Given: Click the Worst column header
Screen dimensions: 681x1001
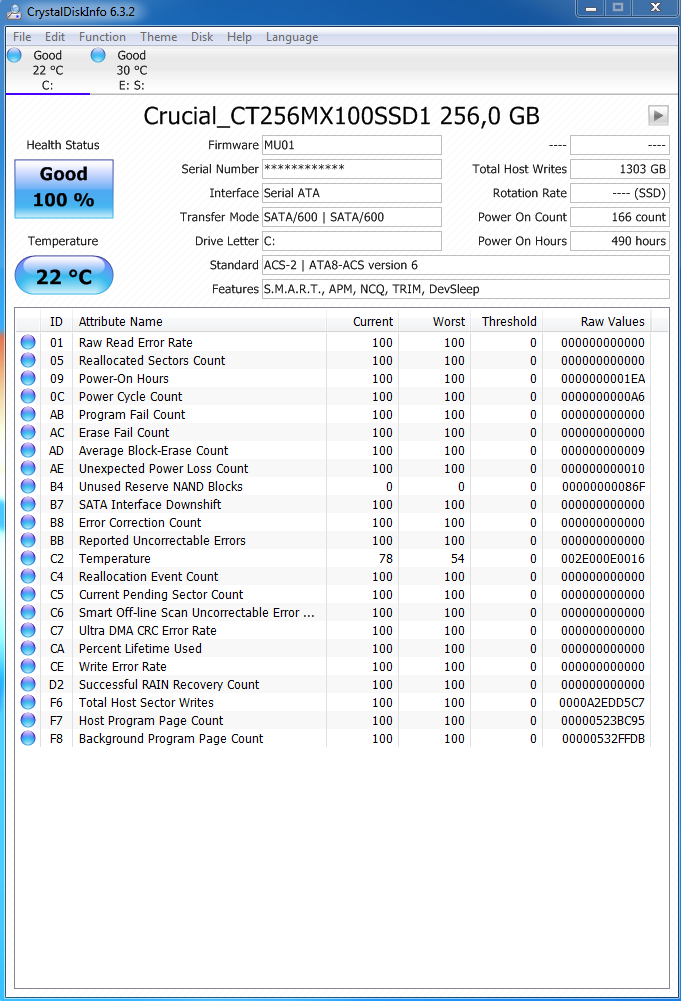Looking at the screenshot, I should [x=435, y=322].
